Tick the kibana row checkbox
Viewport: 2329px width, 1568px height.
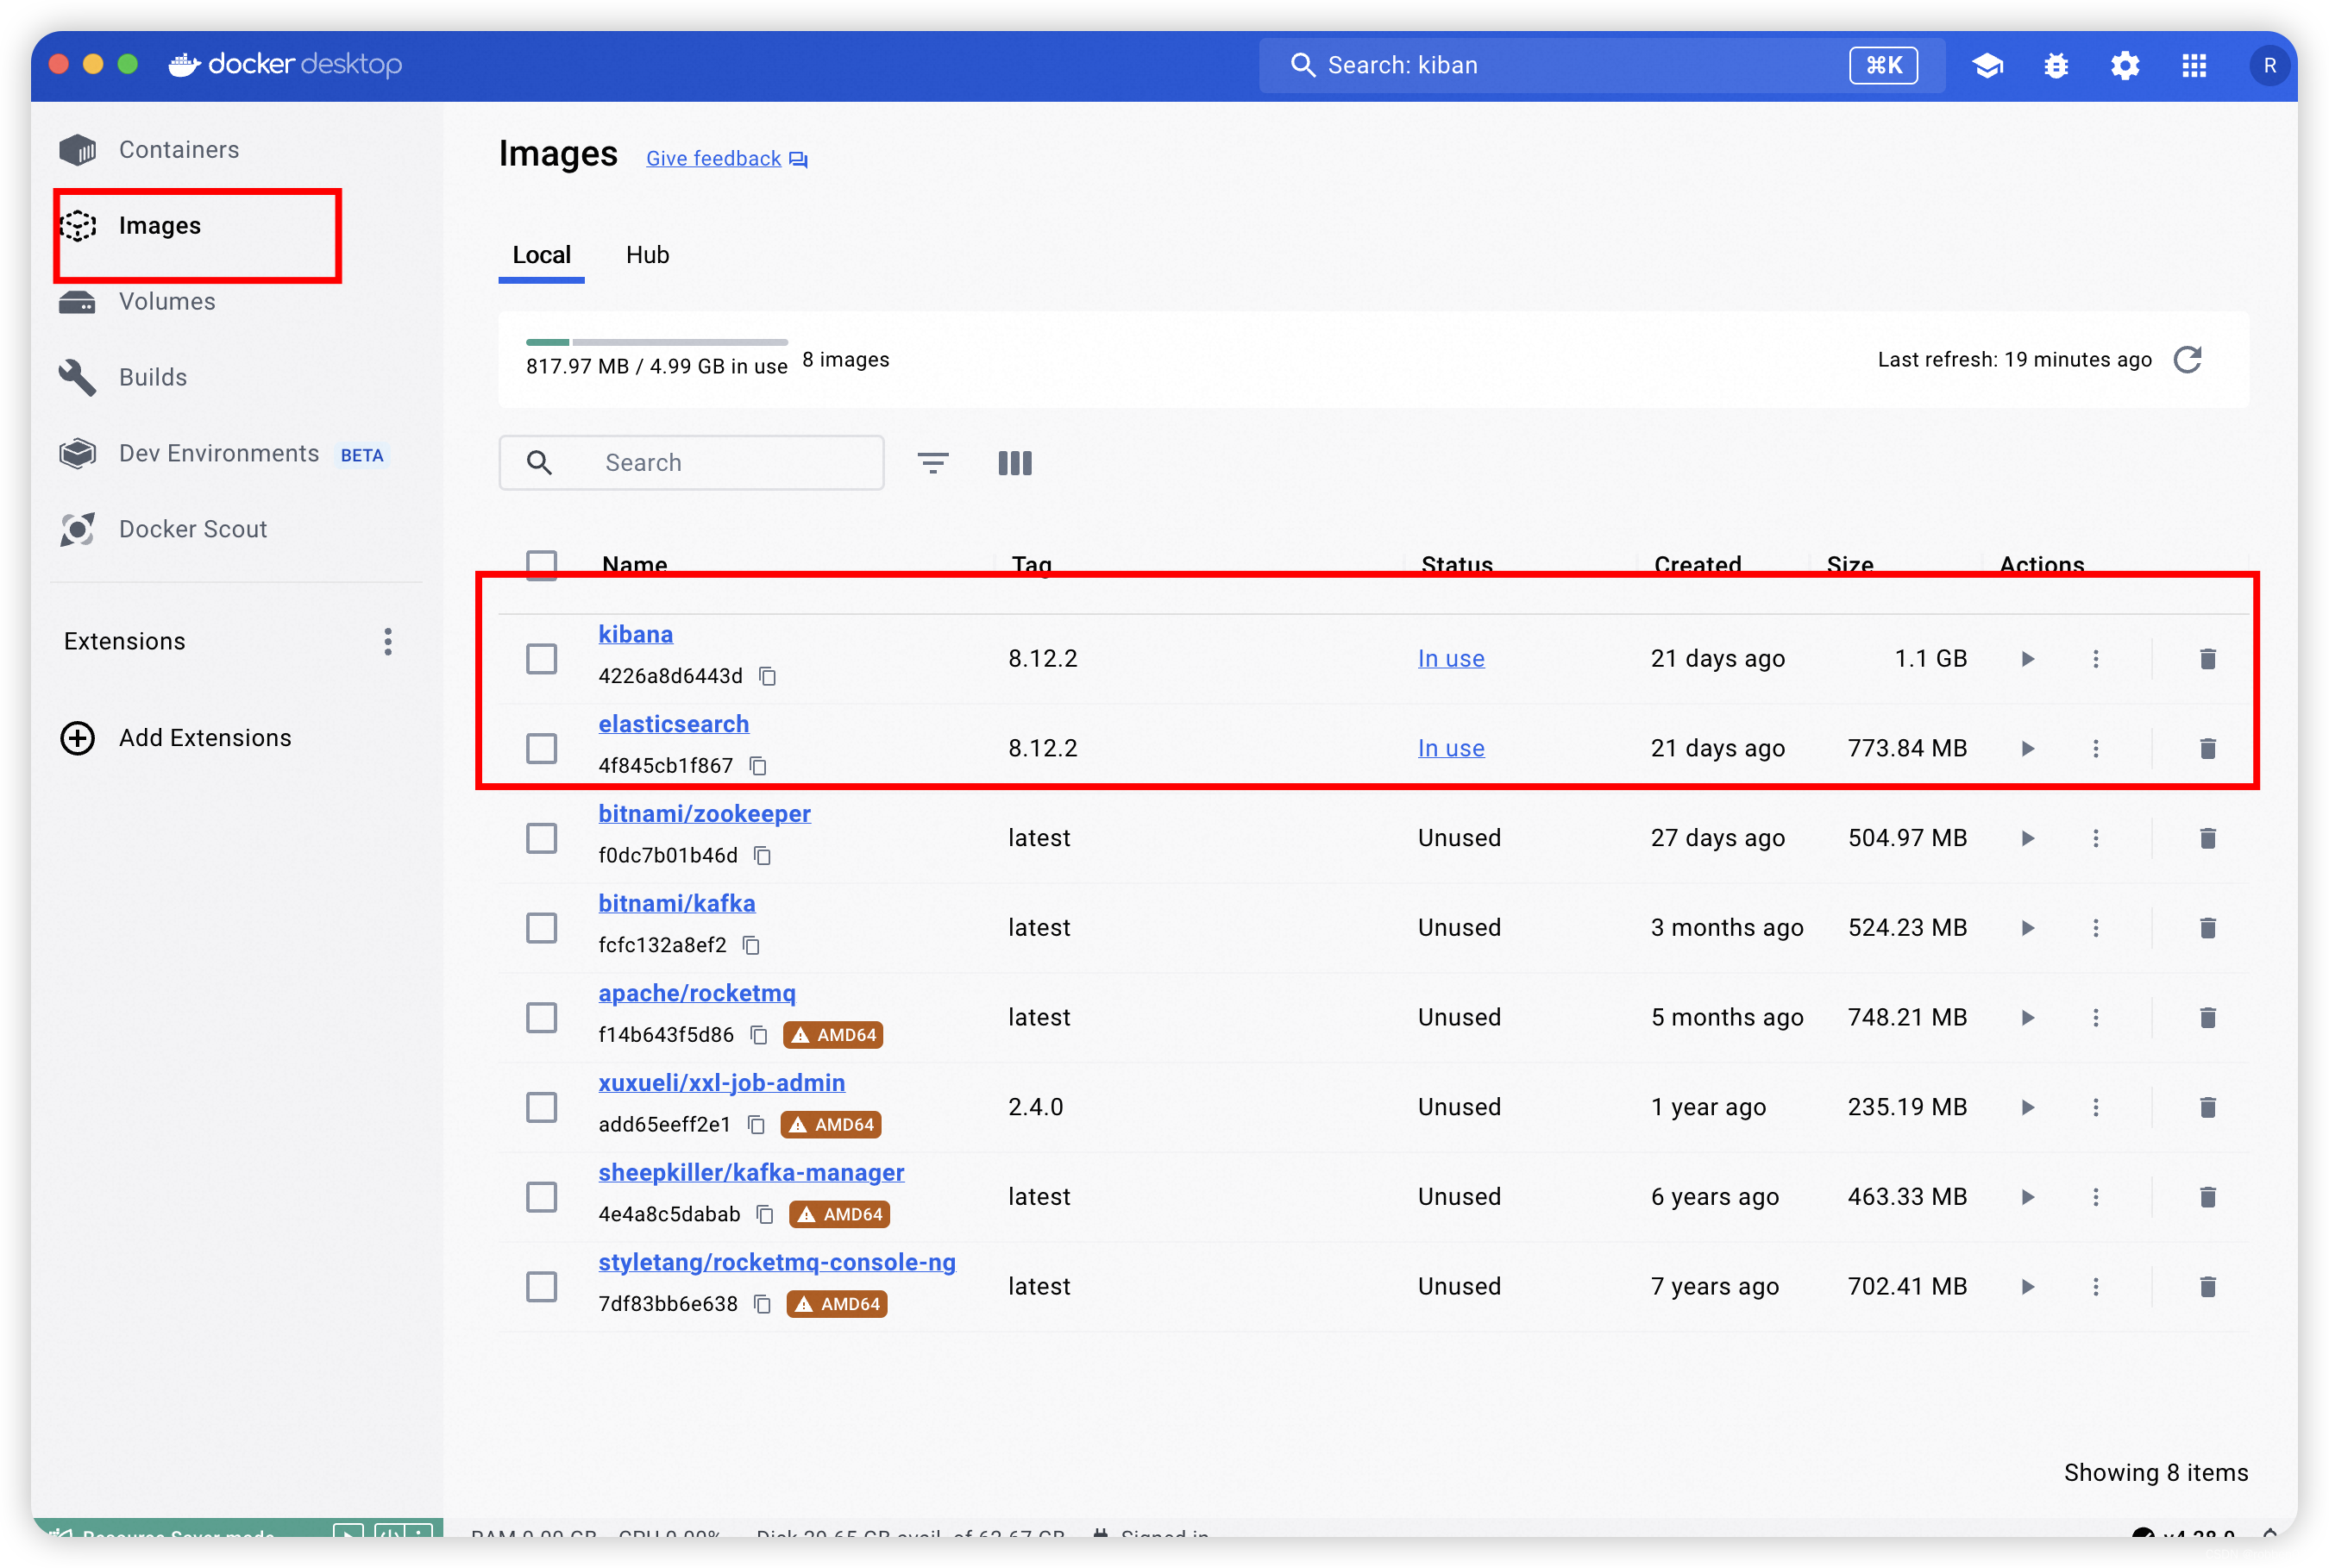click(541, 659)
